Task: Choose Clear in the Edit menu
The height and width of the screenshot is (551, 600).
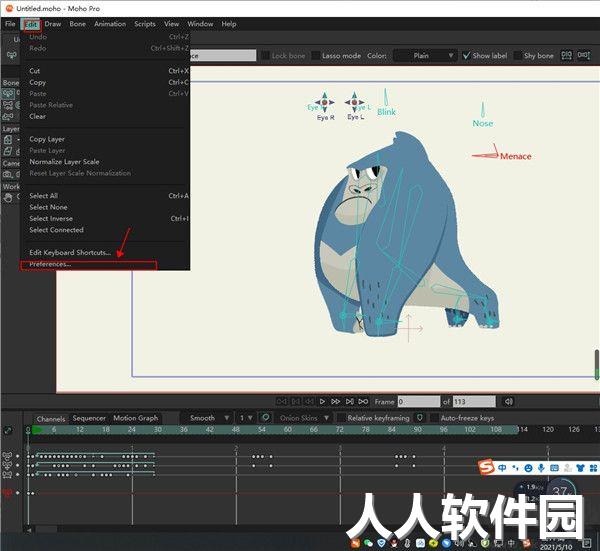Action: (x=105, y=116)
